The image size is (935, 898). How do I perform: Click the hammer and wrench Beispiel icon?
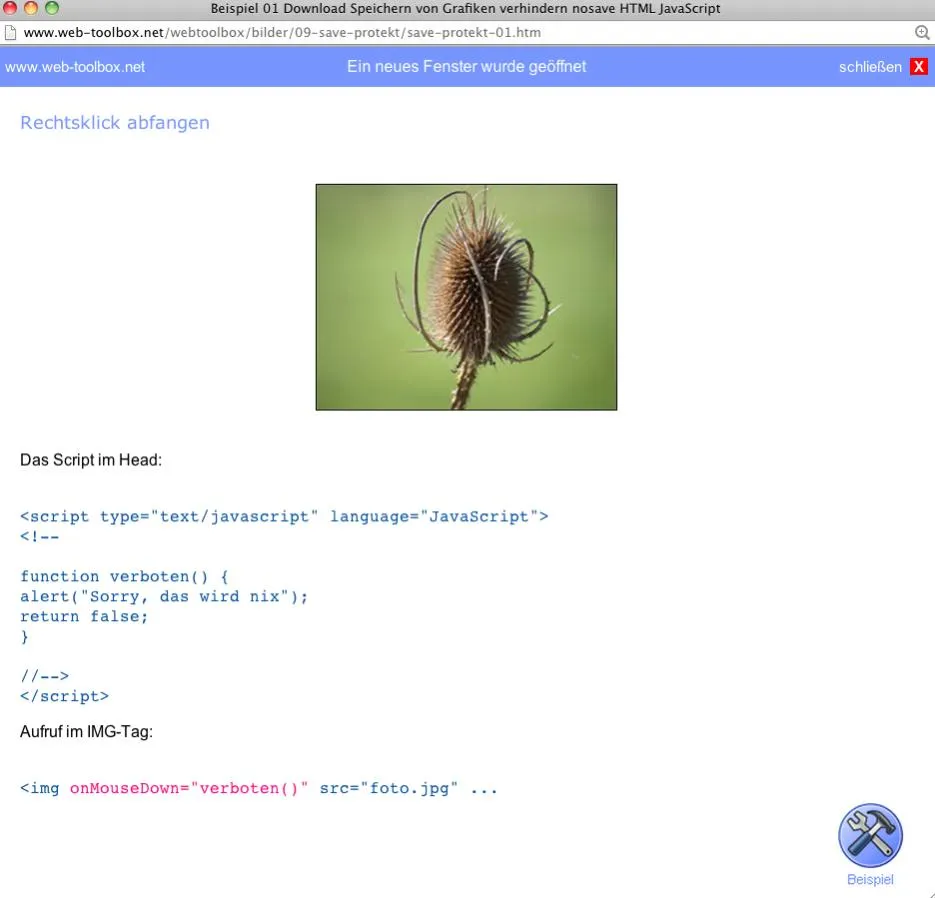pos(870,835)
